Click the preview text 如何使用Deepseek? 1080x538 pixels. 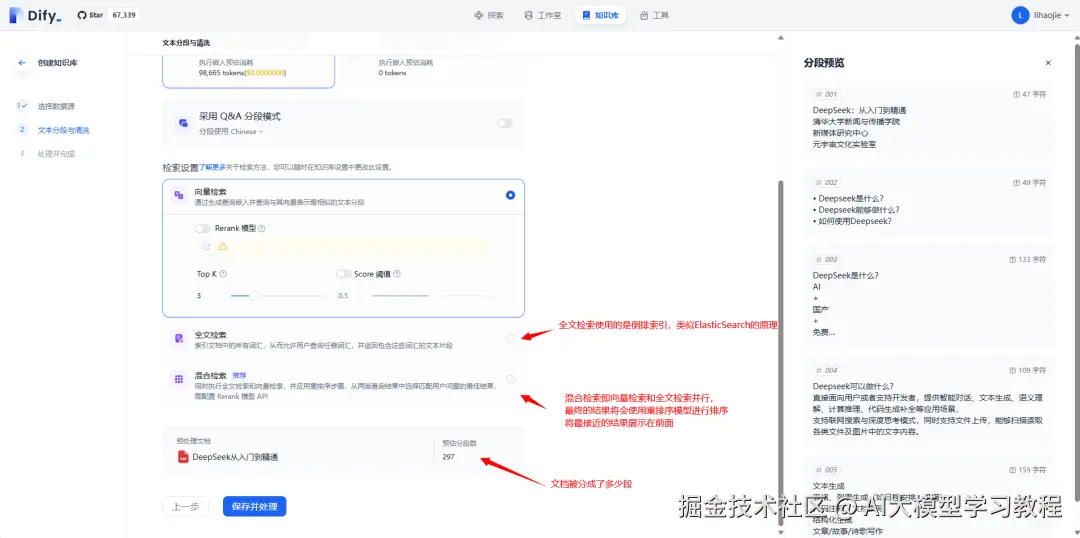[853, 221]
